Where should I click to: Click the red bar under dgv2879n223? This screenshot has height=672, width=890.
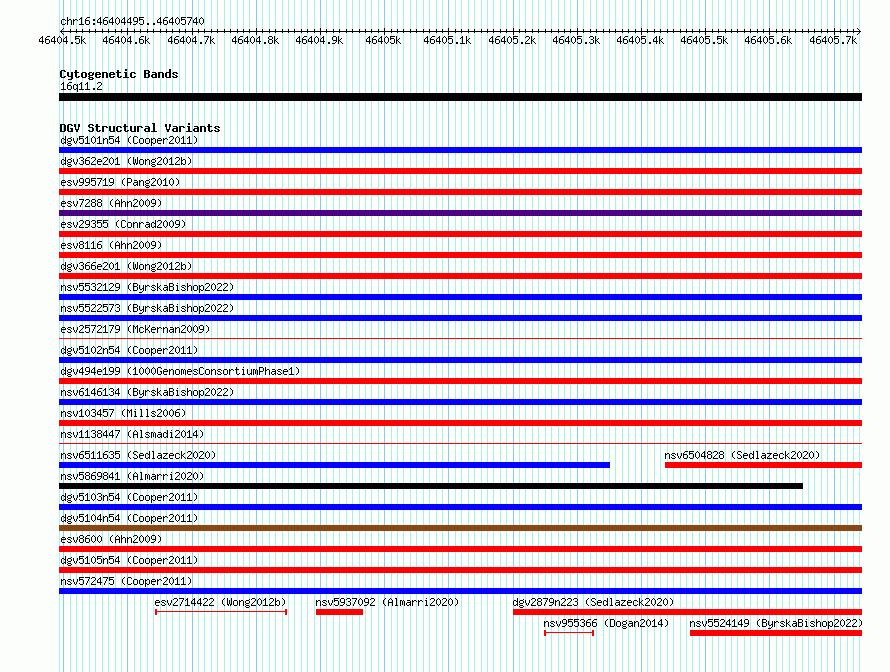click(x=687, y=612)
